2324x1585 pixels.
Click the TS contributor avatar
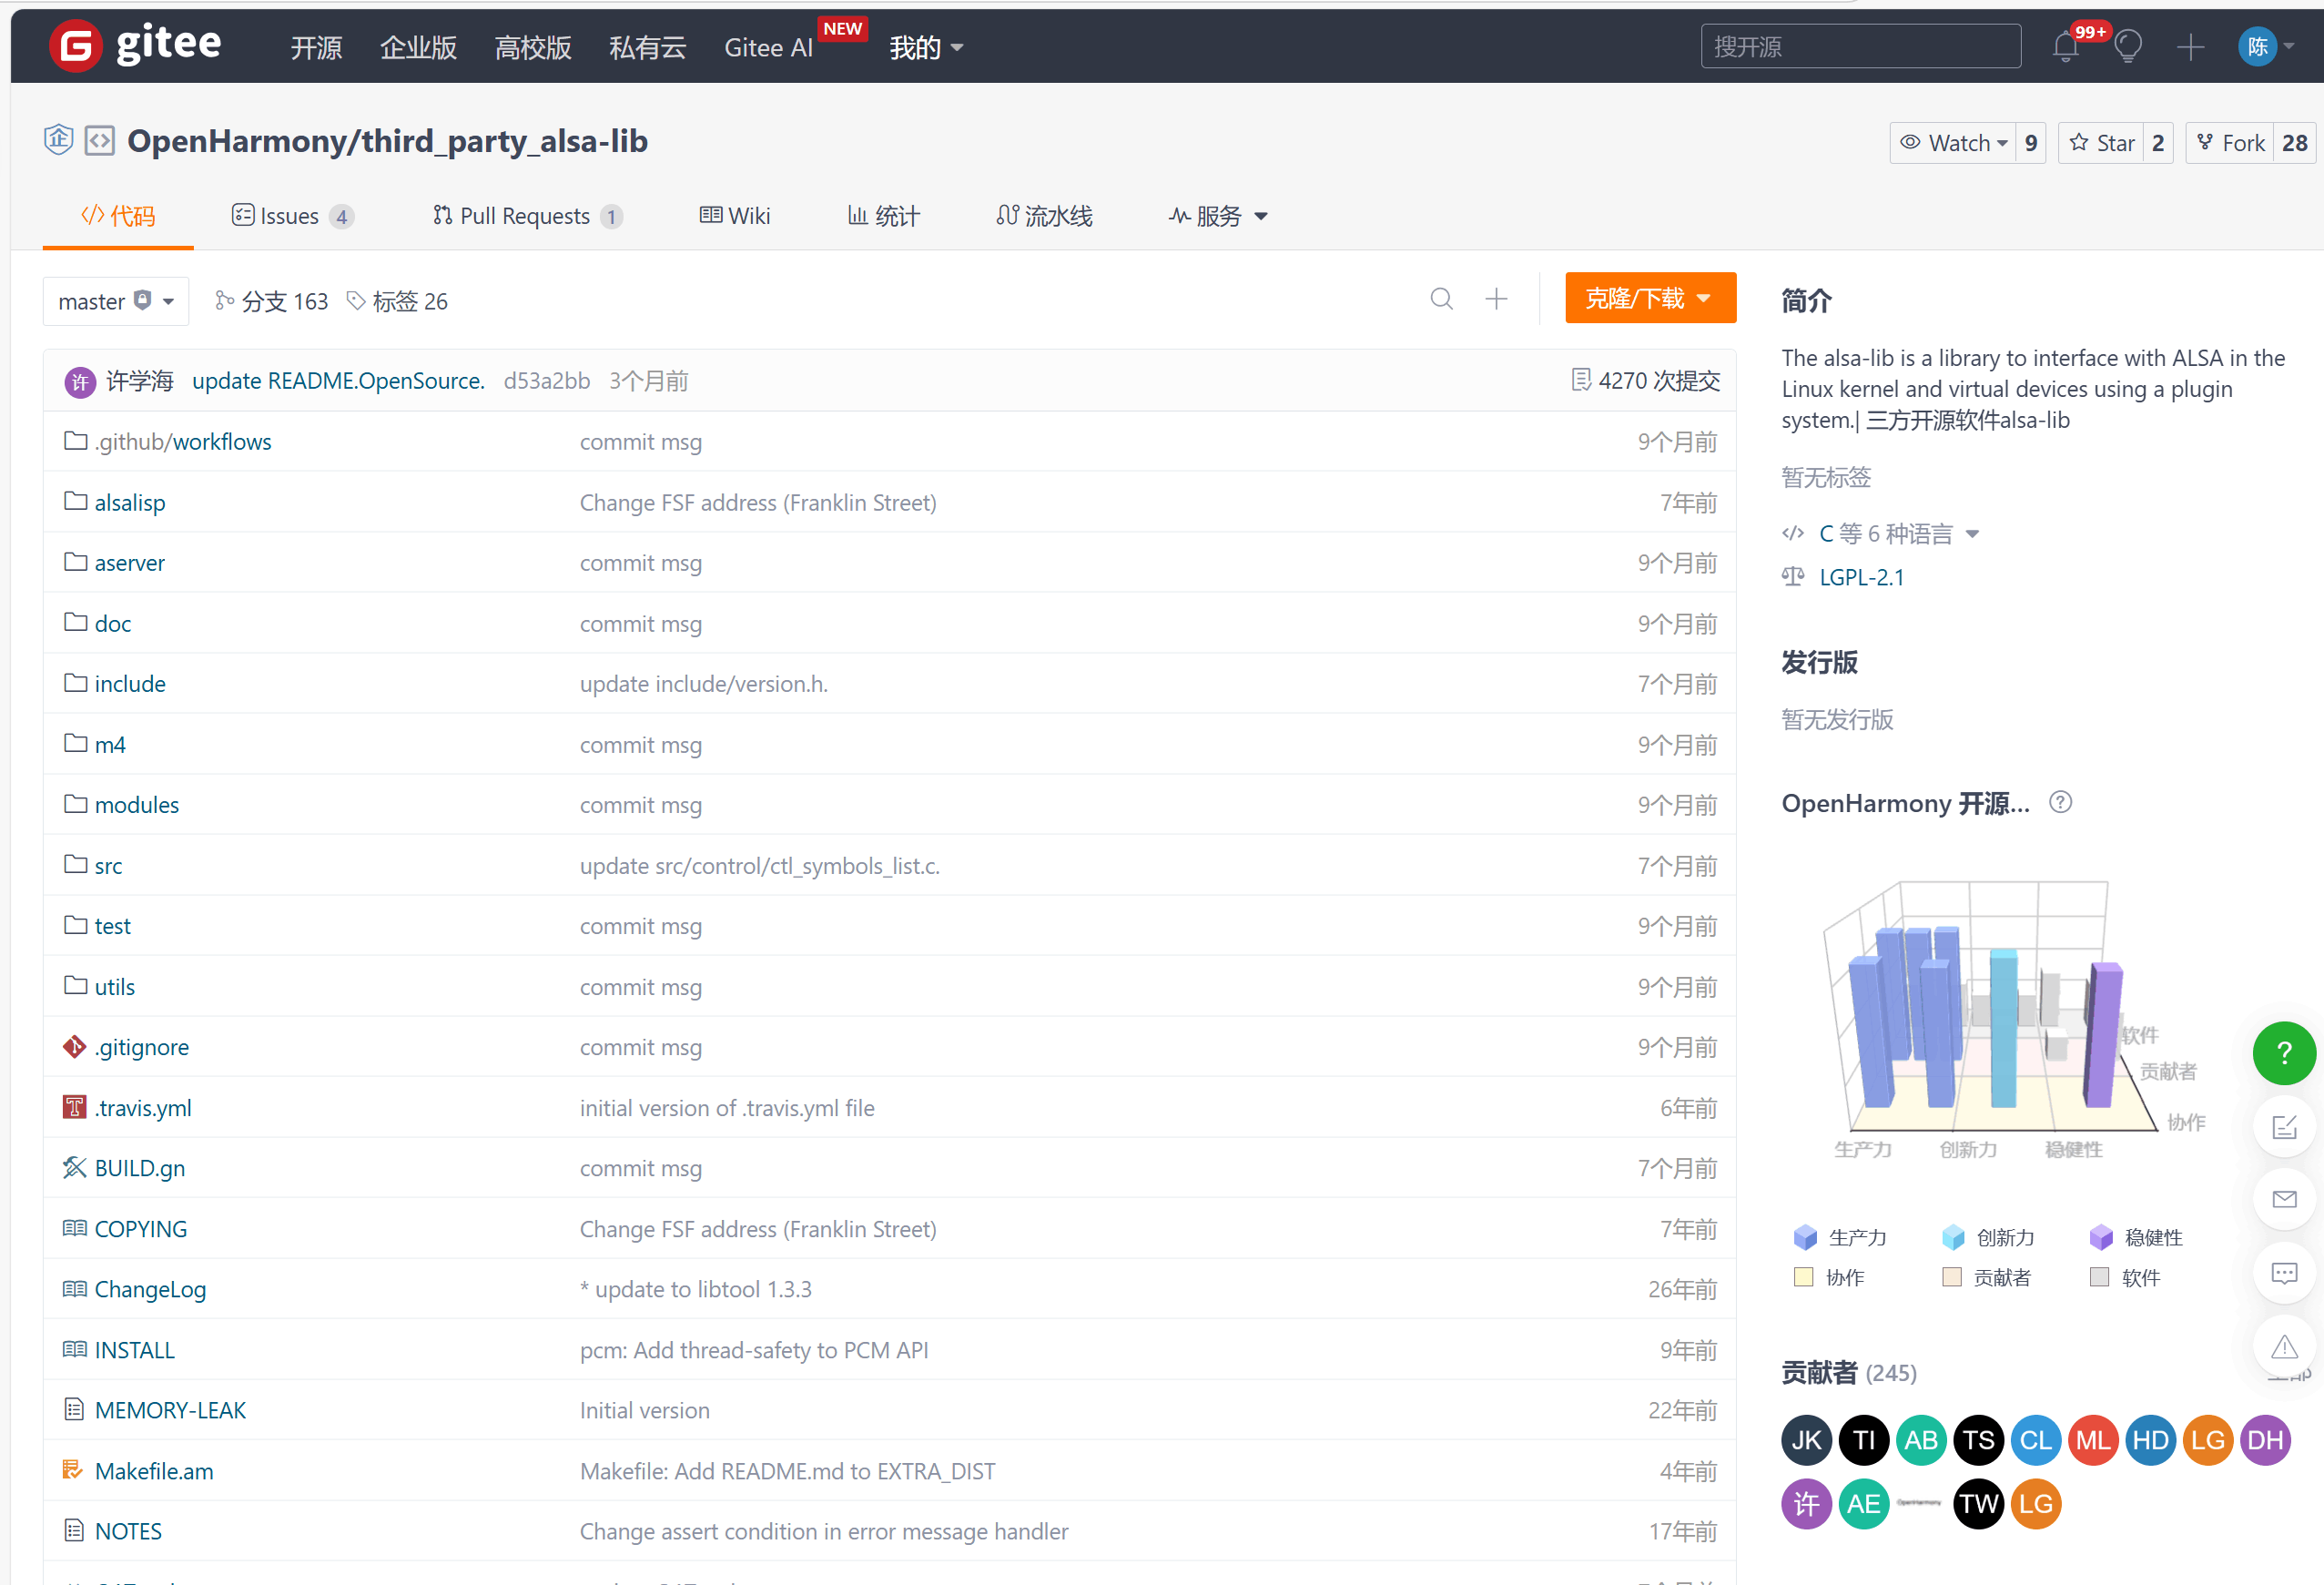click(1978, 1440)
